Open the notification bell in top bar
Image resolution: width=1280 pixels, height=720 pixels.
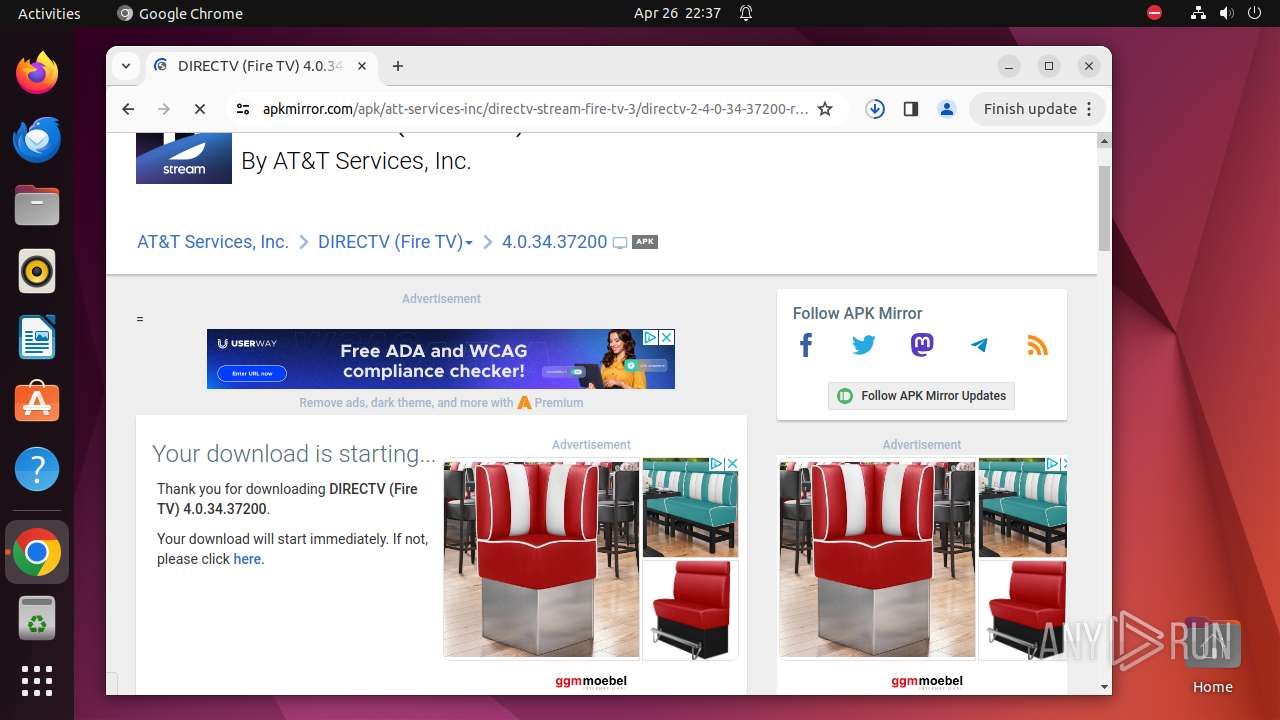746,13
